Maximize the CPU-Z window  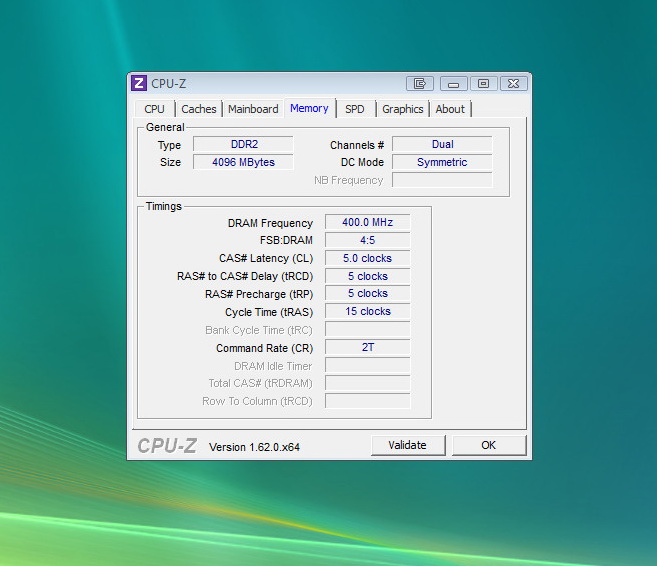coord(484,83)
